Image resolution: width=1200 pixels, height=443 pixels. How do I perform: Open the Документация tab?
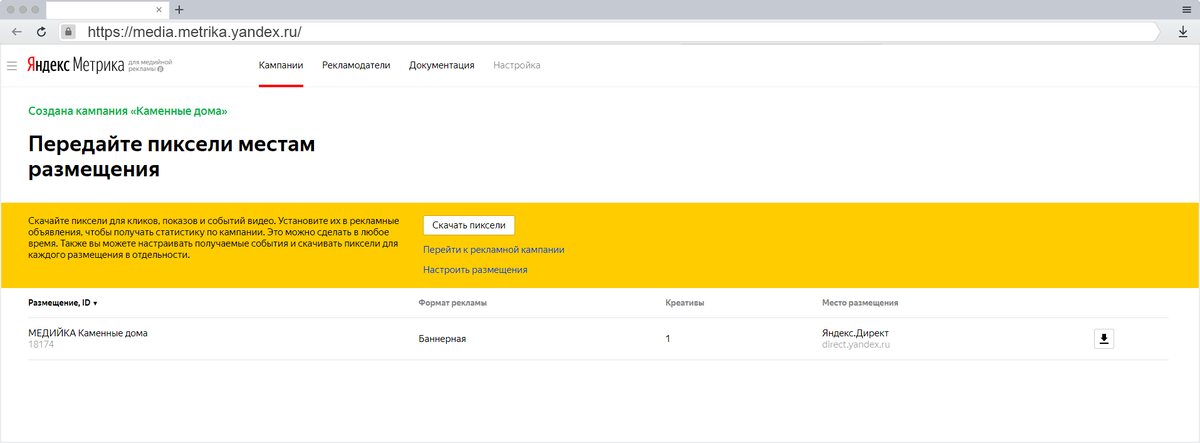441,66
